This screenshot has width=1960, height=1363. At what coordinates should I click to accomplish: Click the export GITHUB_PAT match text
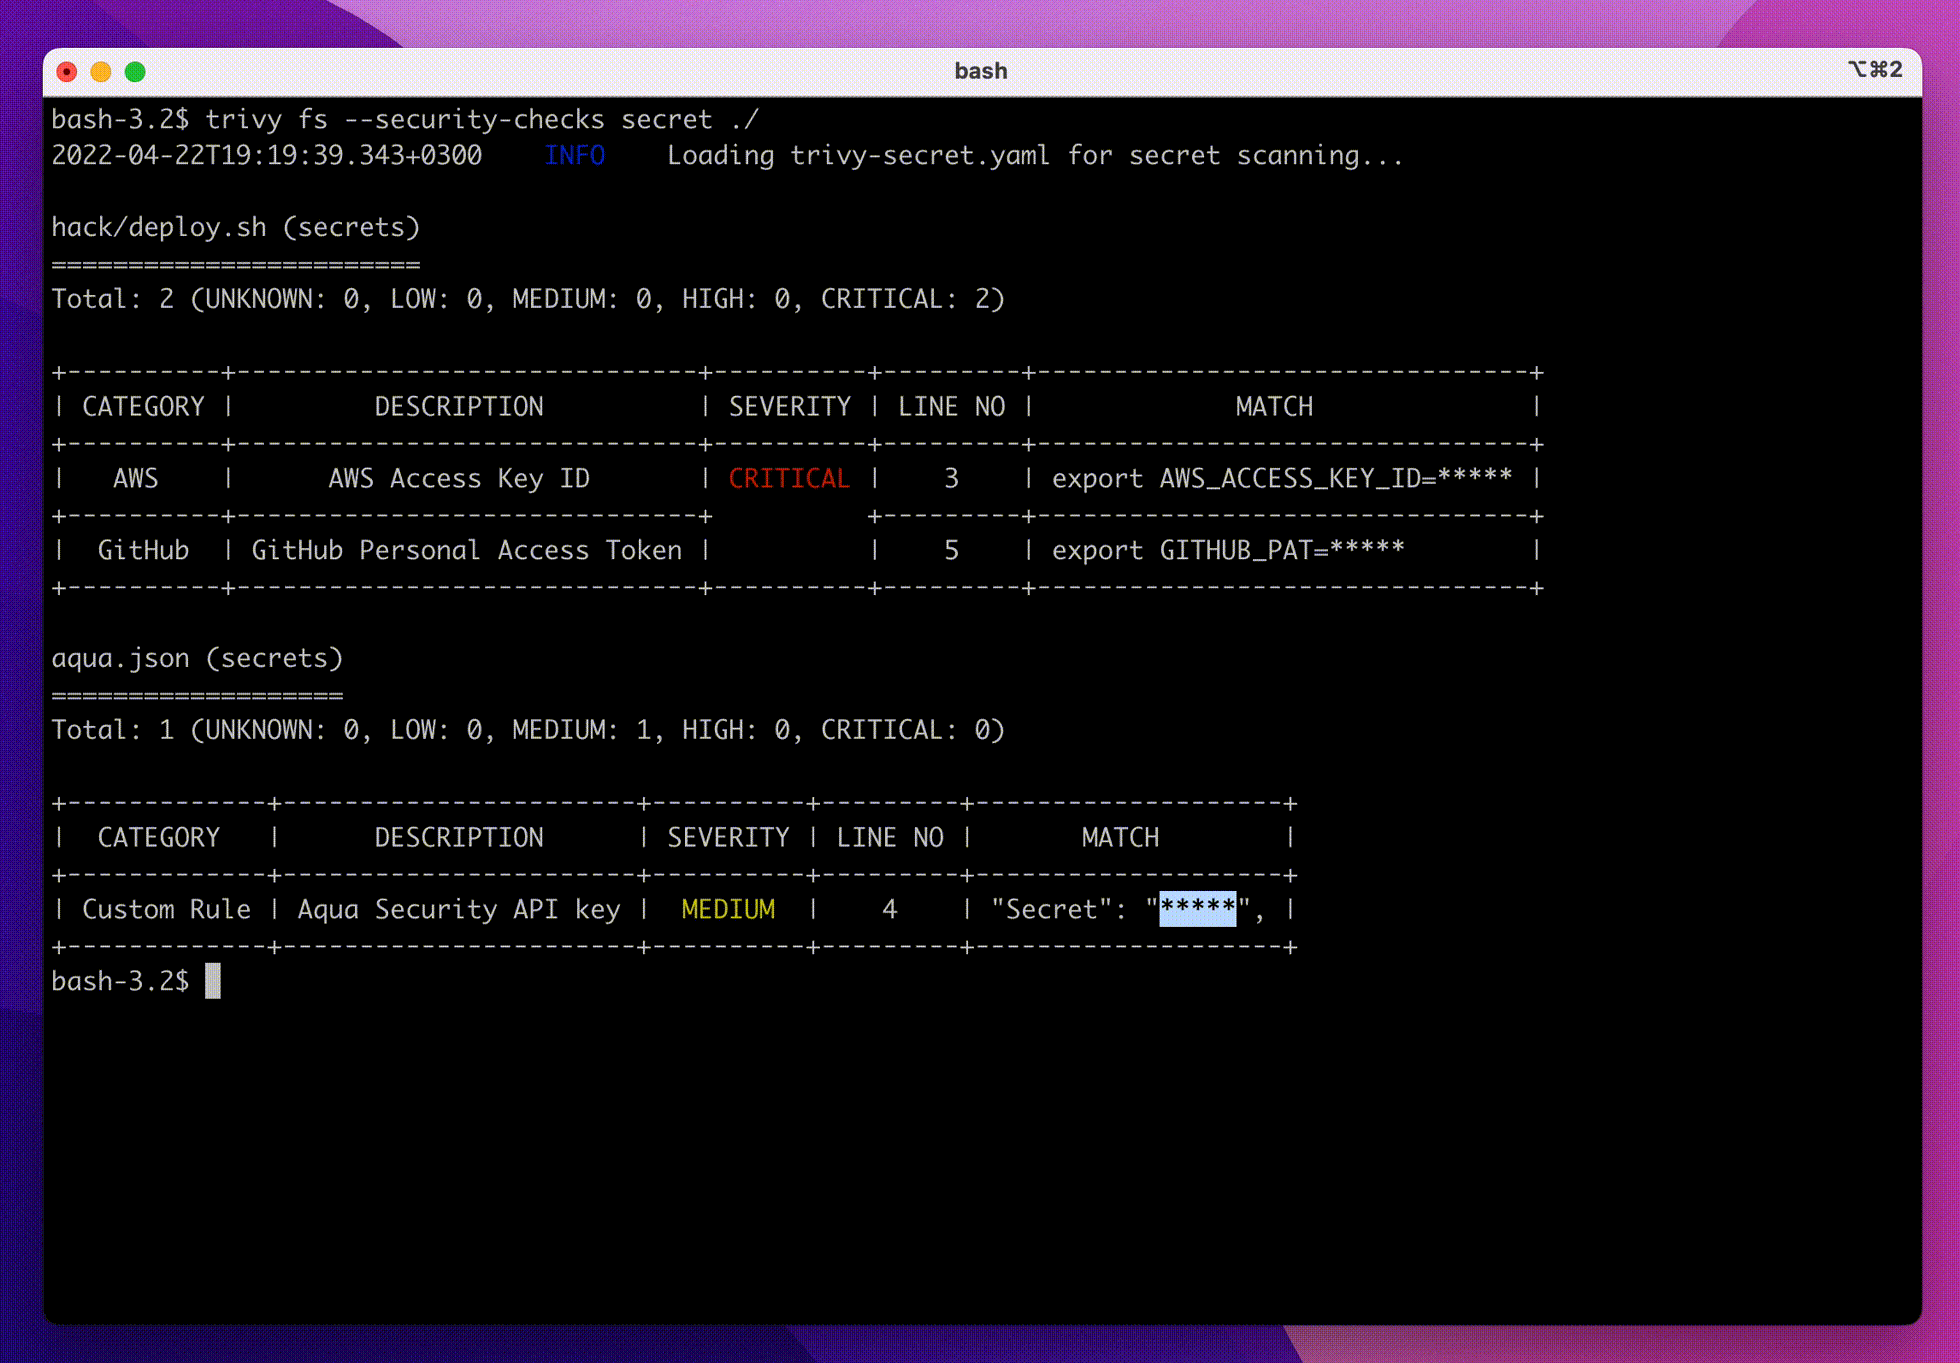[1228, 551]
